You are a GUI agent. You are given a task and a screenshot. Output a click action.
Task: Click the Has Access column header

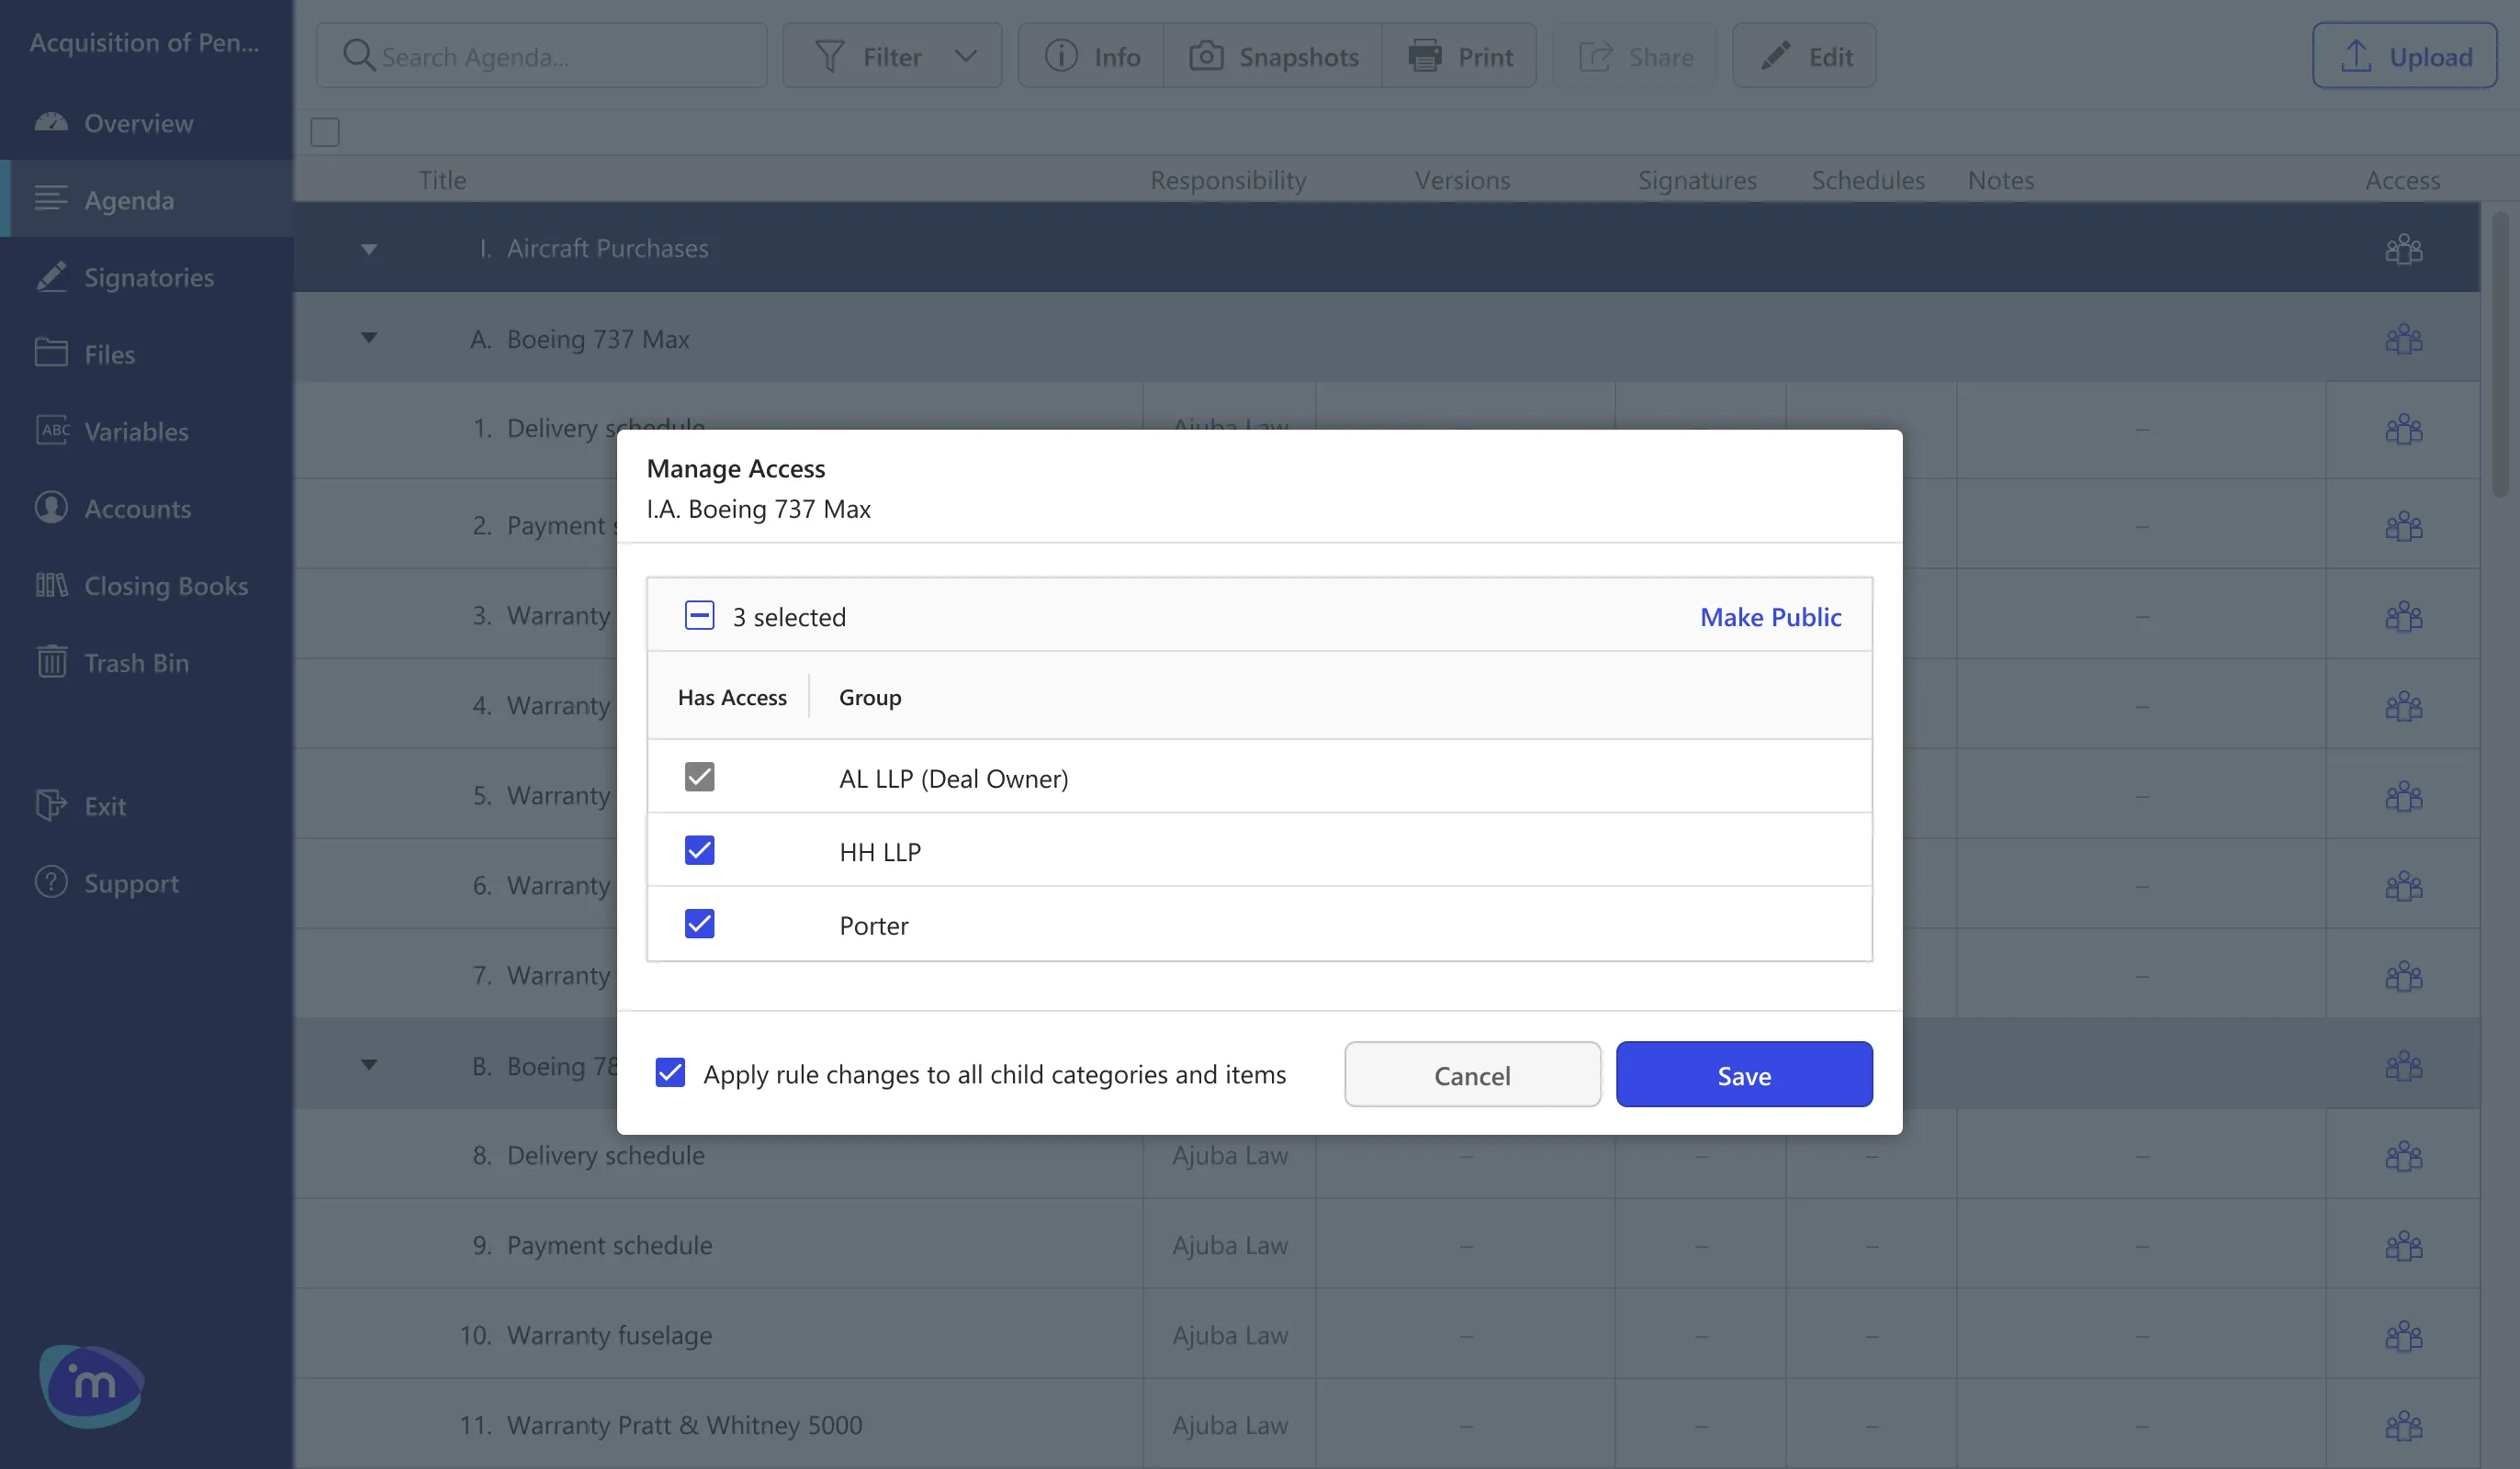click(732, 697)
